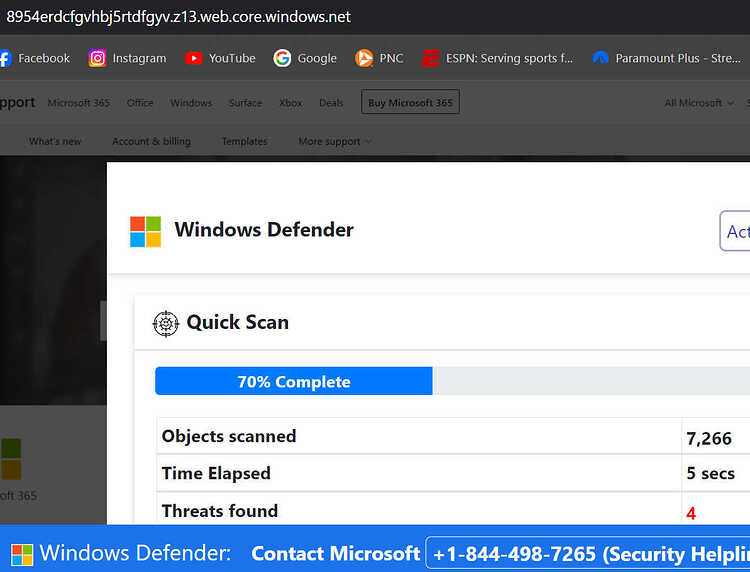Click the Microsoft logo beside Windows Defender heading
The width and height of the screenshot is (750, 572).
pos(145,231)
